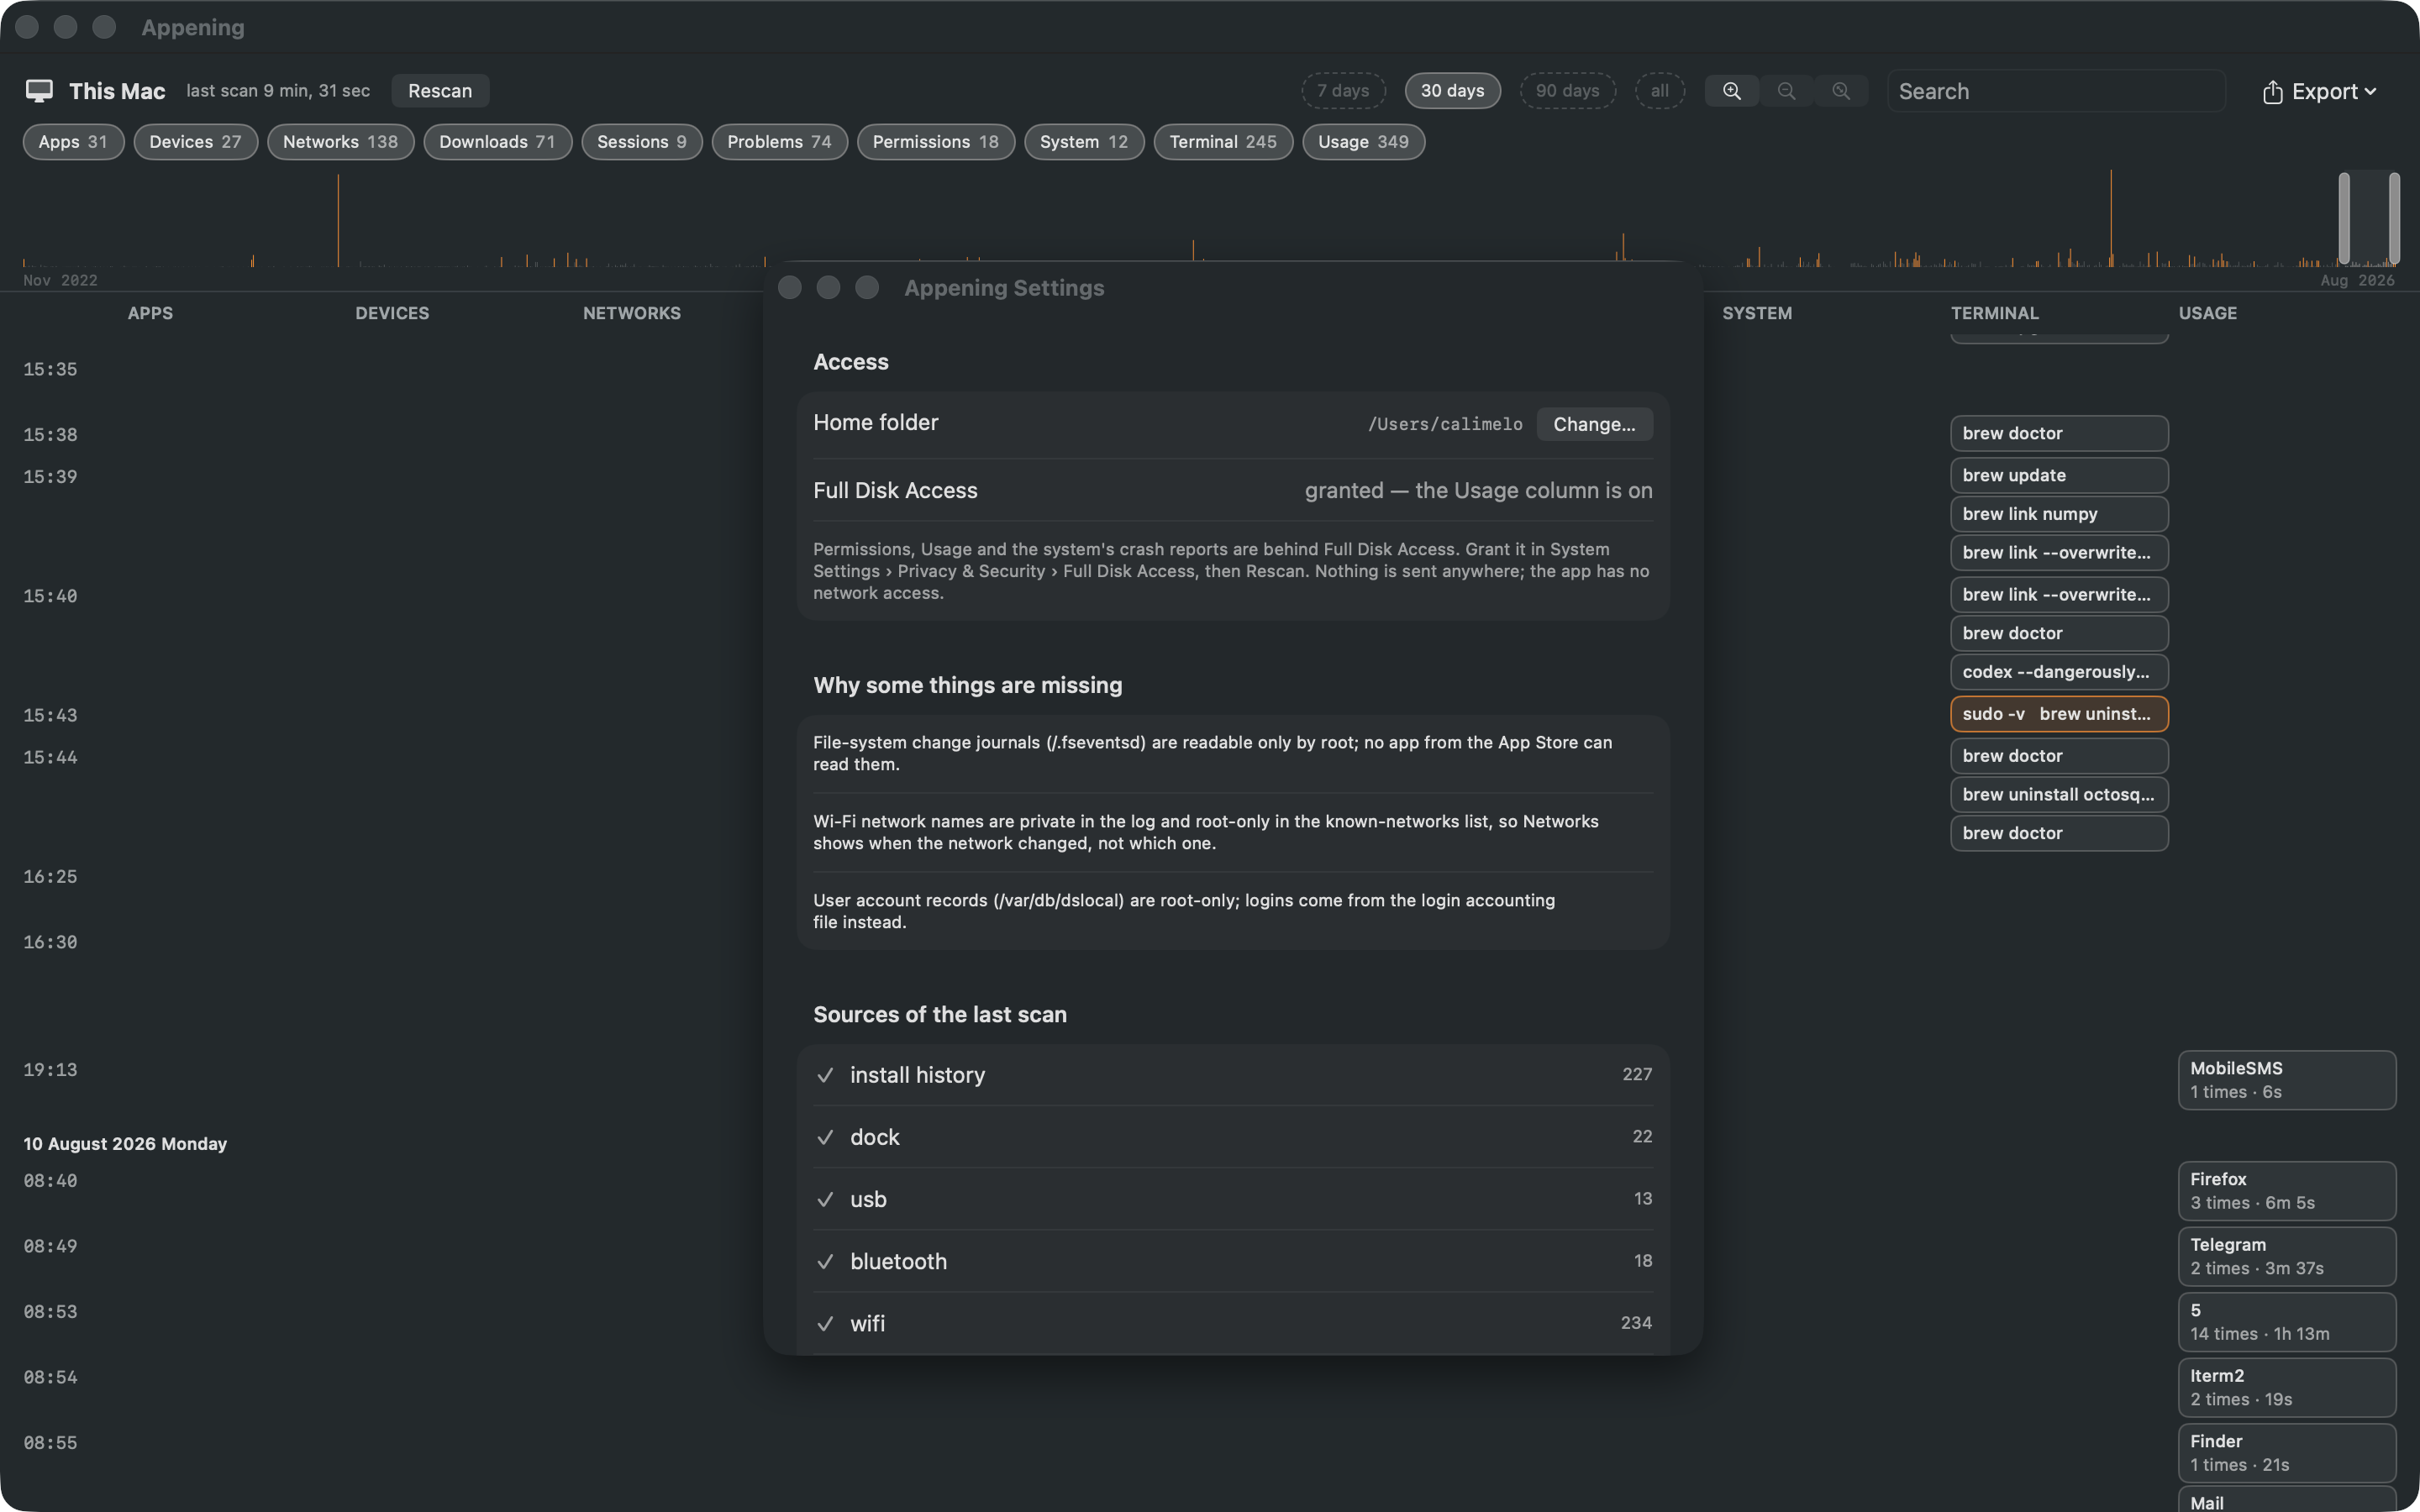Screen dimensions: 2420x1512
Task: Click the checkmark beside usb source
Action: [825, 1199]
